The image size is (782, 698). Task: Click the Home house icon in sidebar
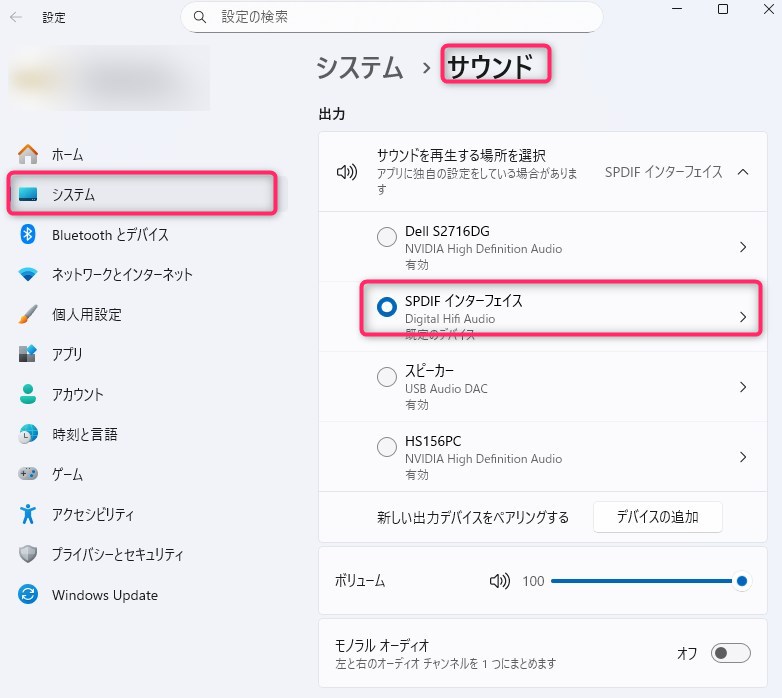pyautogui.click(x=28, y=154)
